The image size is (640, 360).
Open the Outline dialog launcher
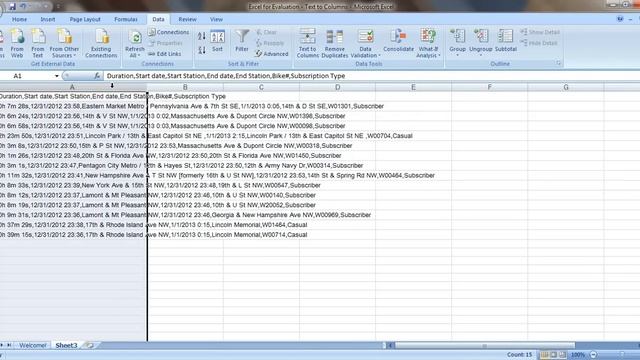click(x=558, y=63)
